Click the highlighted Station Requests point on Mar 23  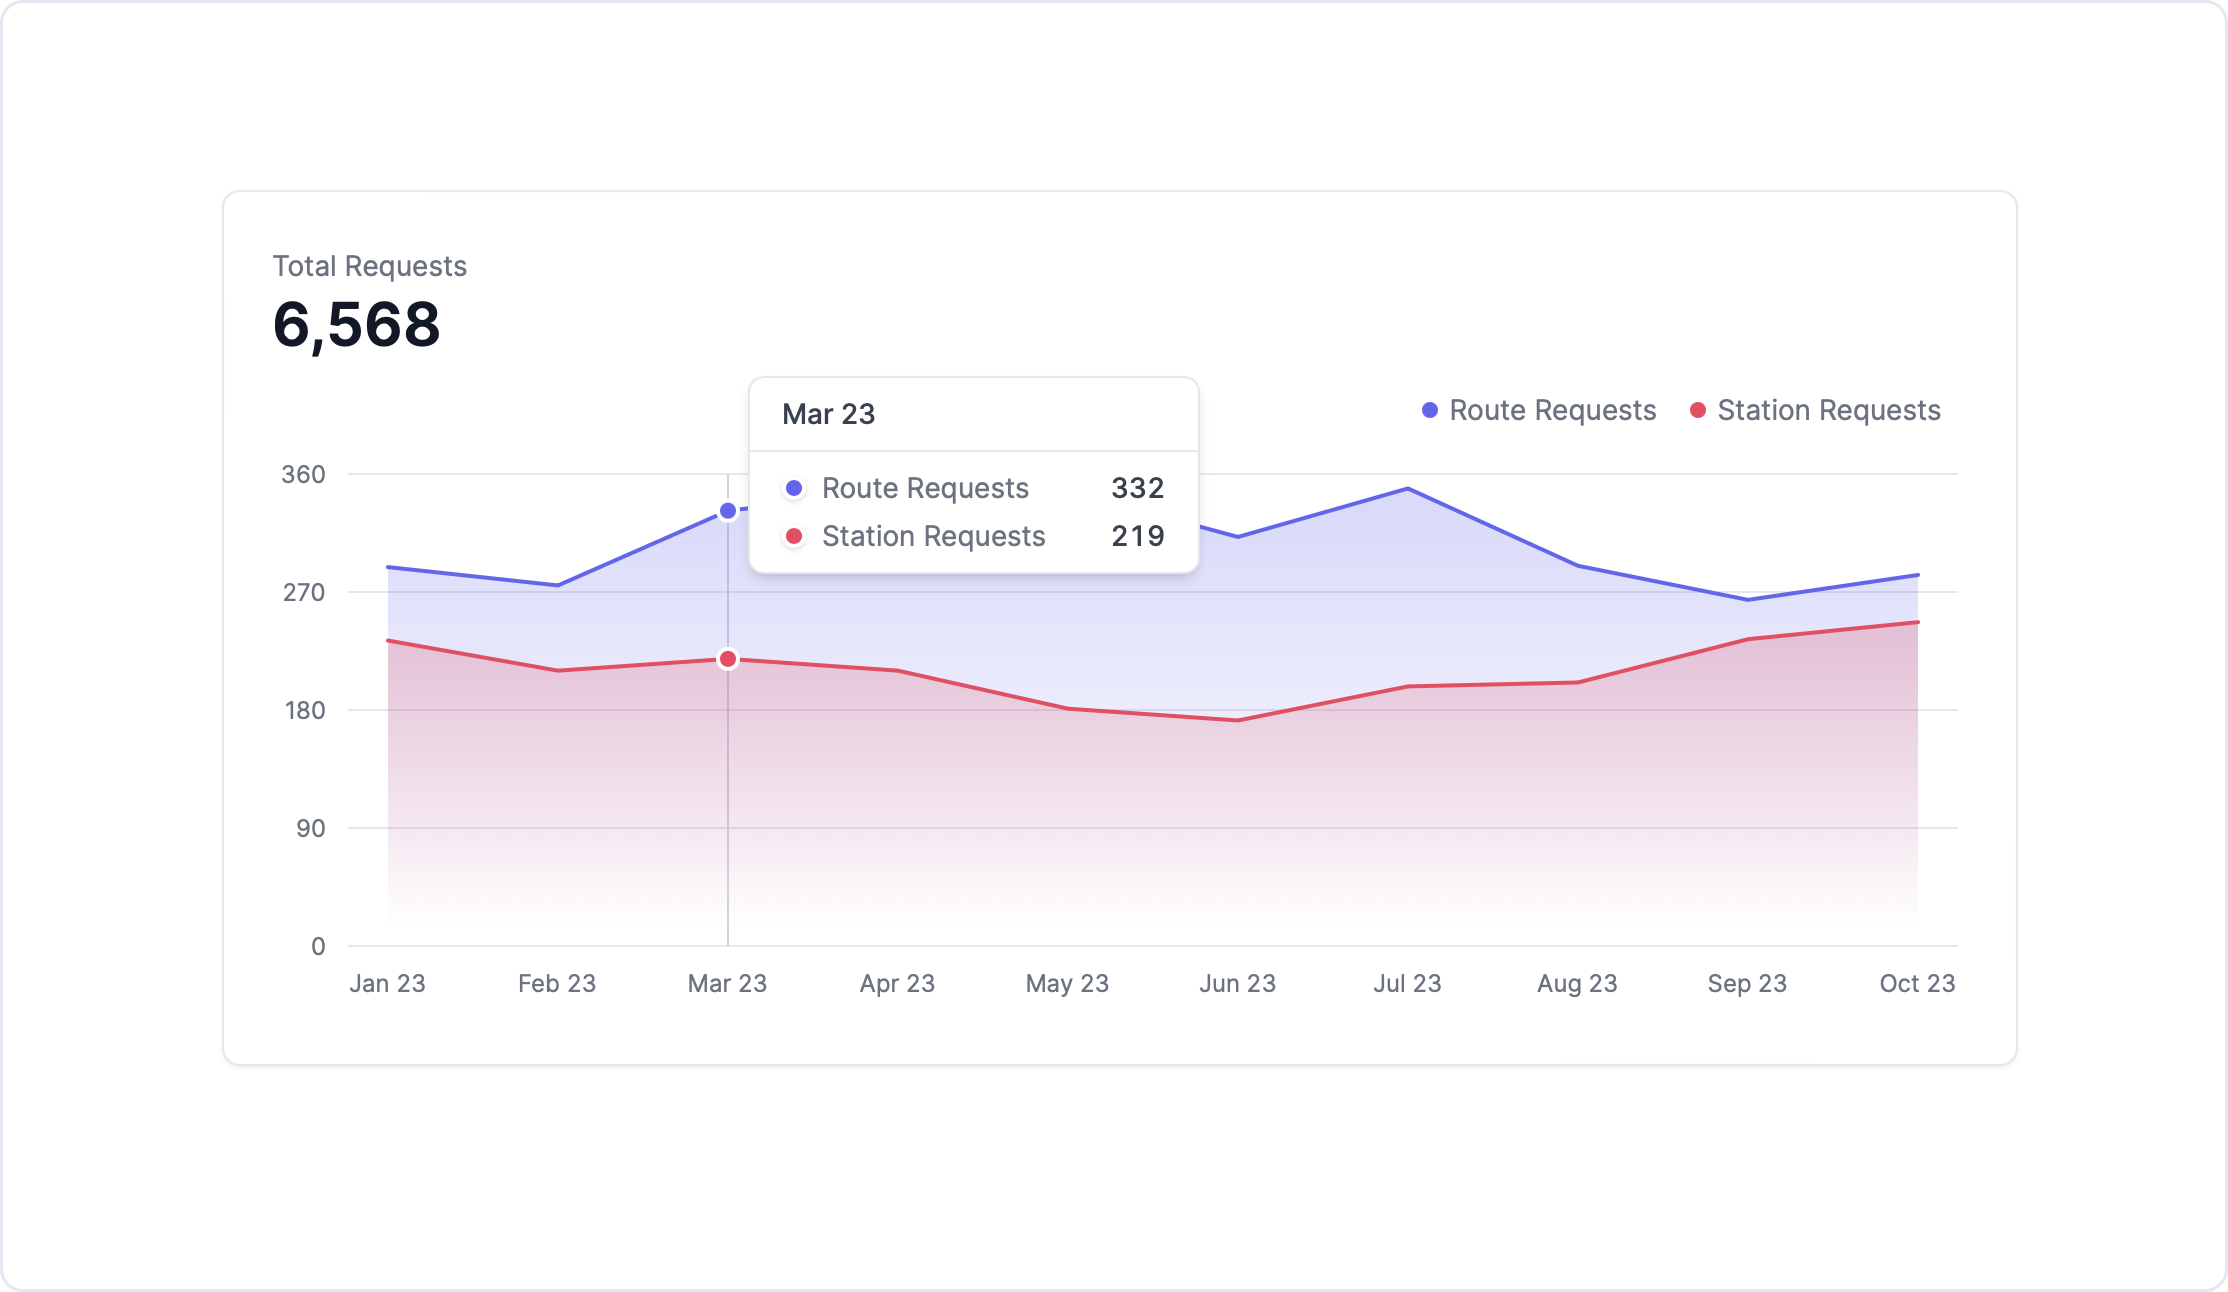pyautogui.click(x=728, y=659)
